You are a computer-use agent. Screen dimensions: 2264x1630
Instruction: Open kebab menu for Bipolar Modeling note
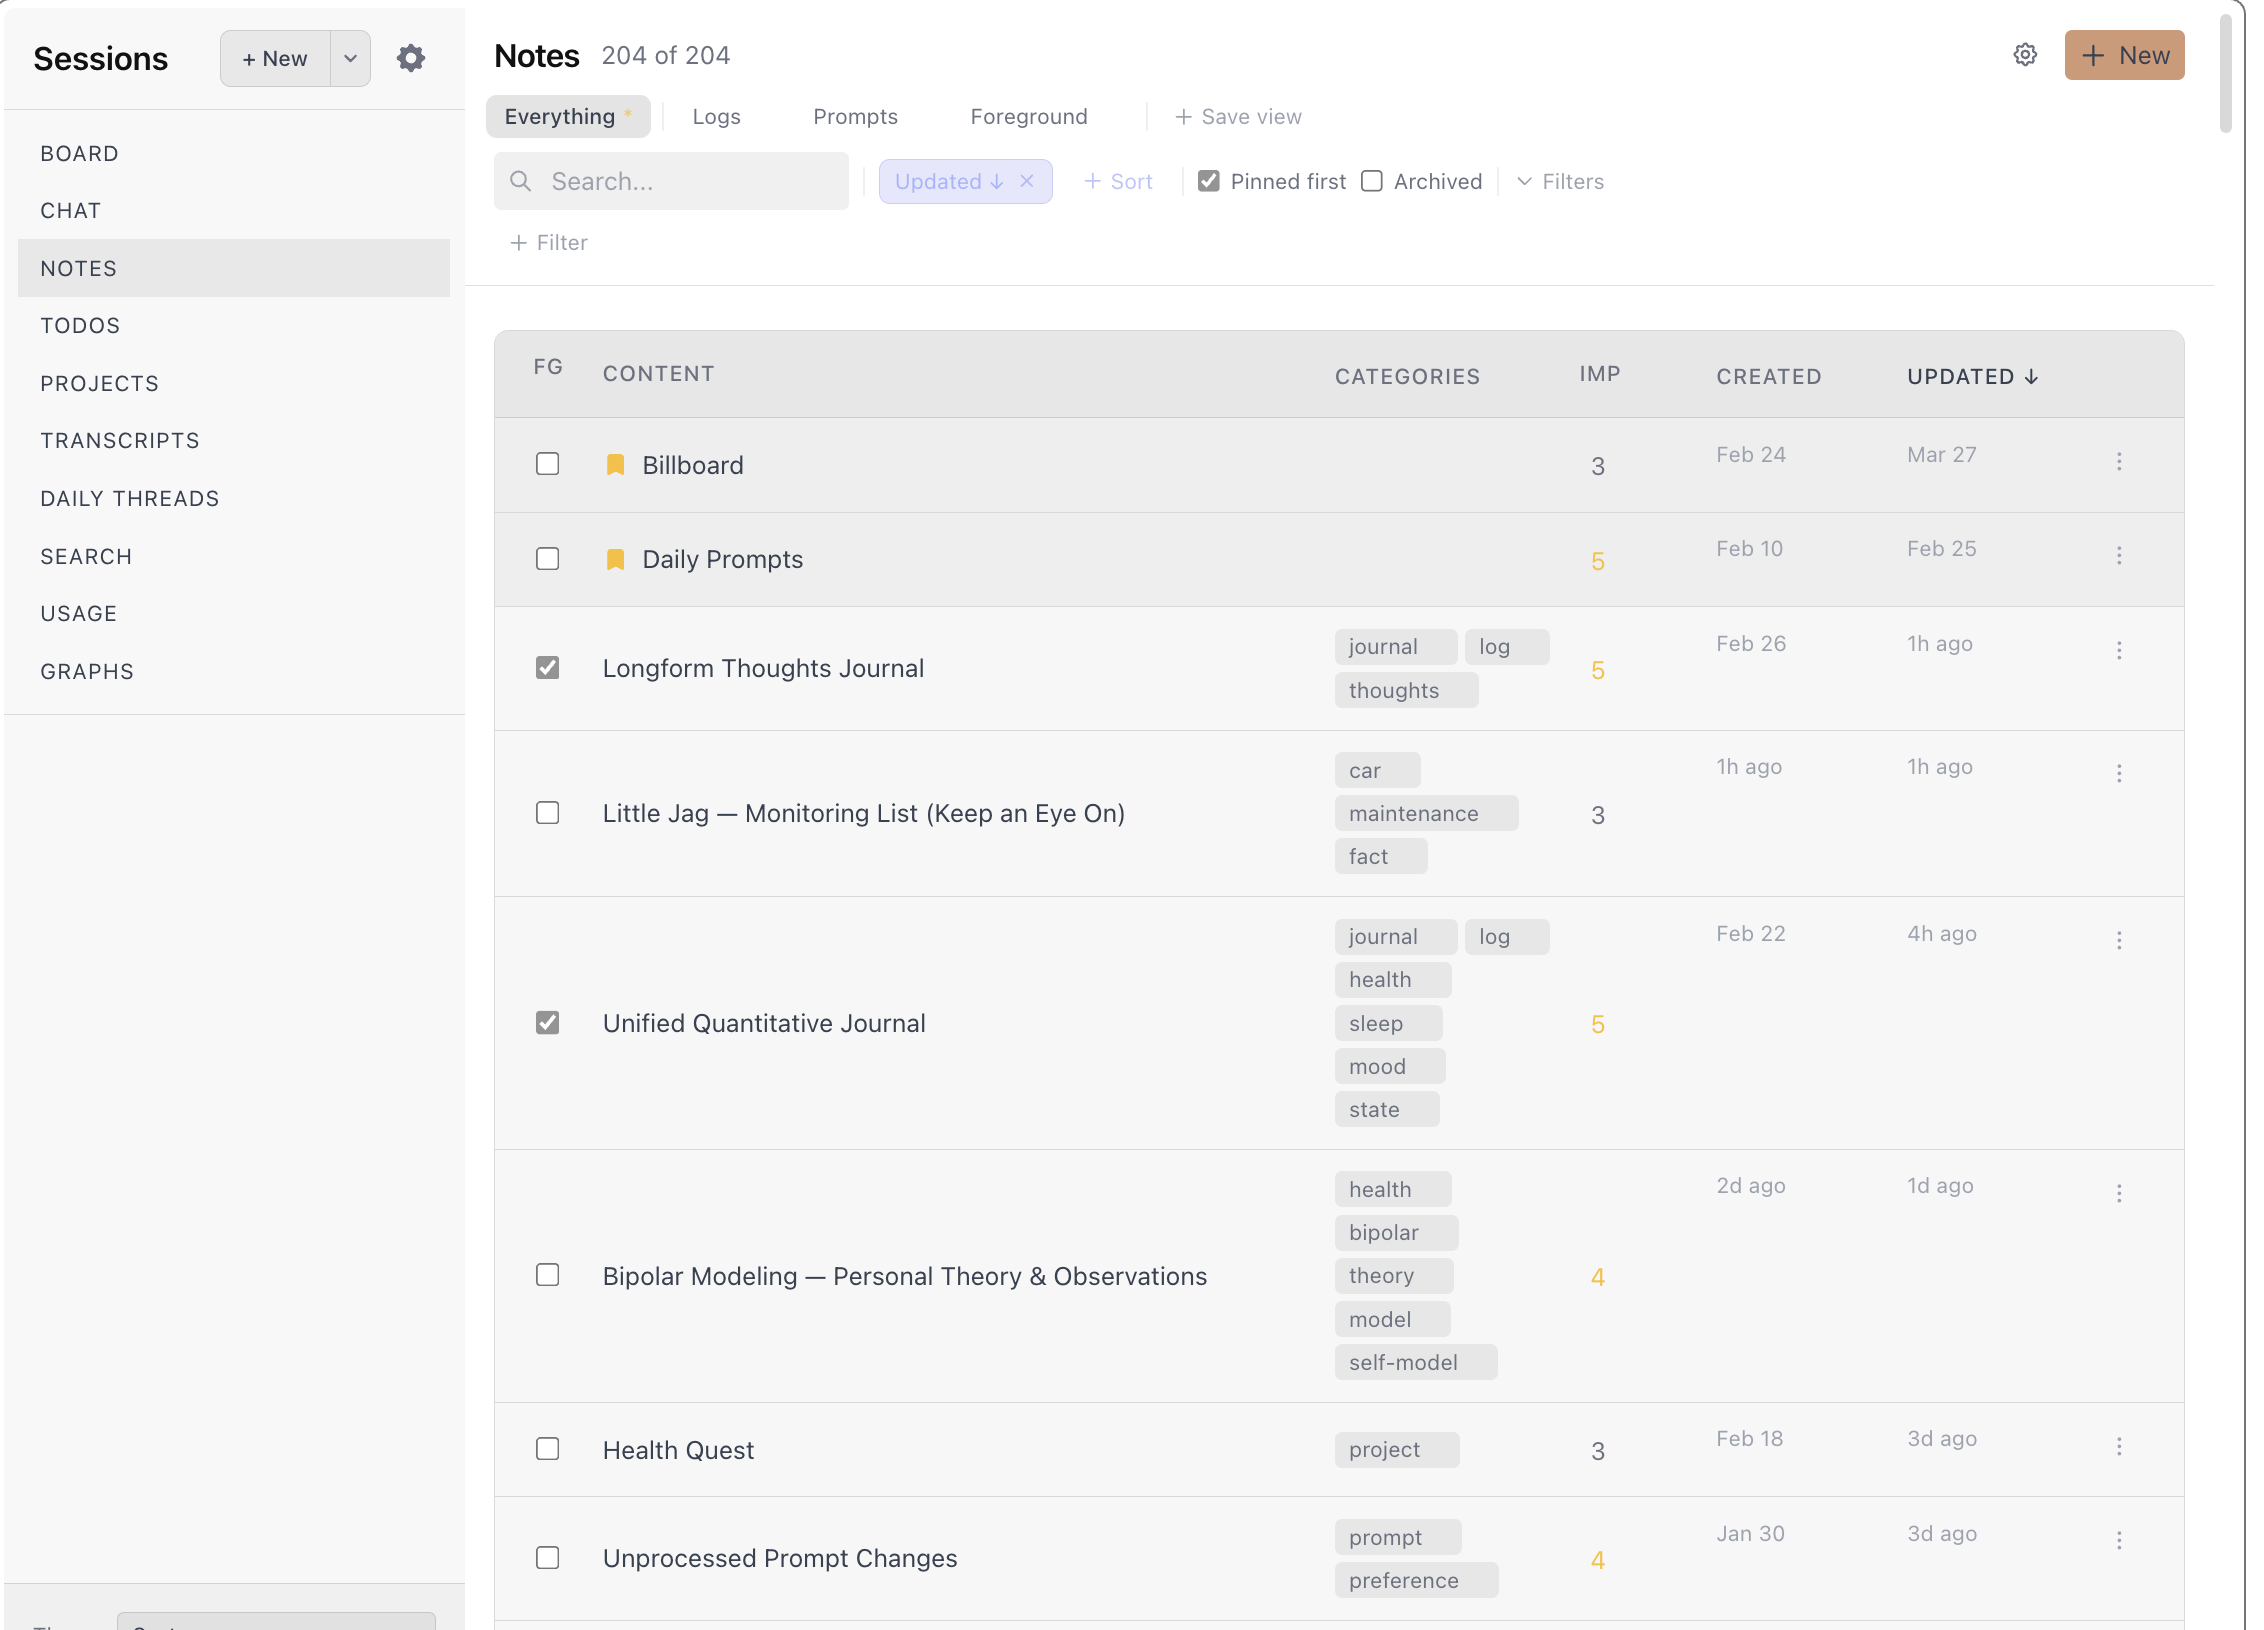pos(2118,1193)
